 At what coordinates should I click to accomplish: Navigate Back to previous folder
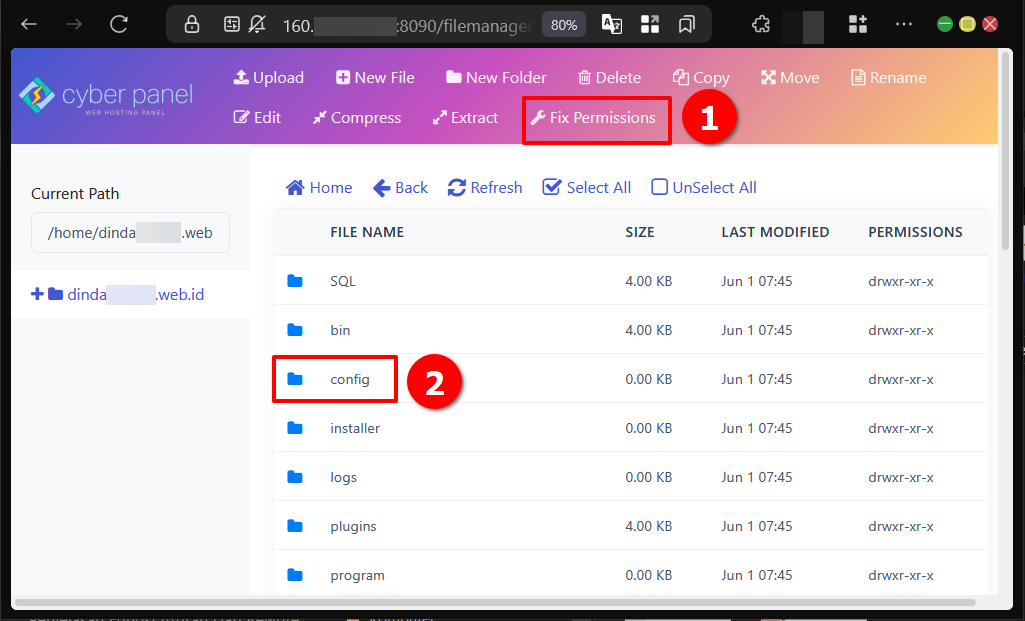point(400,188)
